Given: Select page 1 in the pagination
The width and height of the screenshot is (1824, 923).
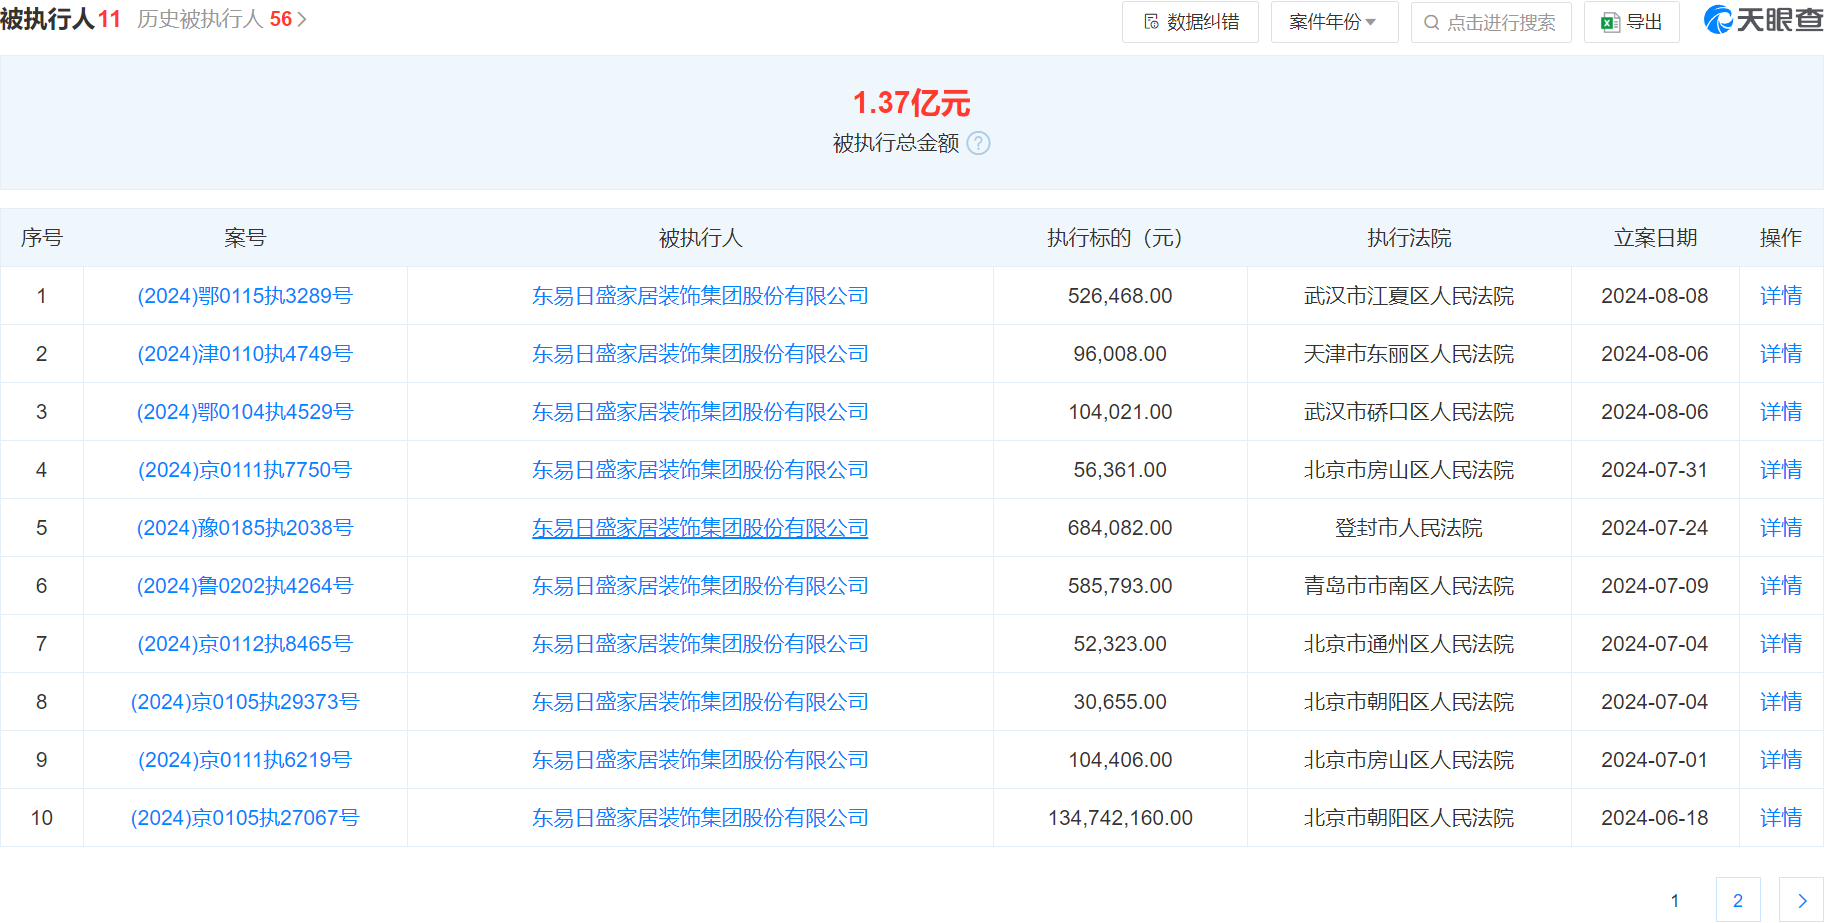Looking at the screenshot, I should [x=1675, y=900].
